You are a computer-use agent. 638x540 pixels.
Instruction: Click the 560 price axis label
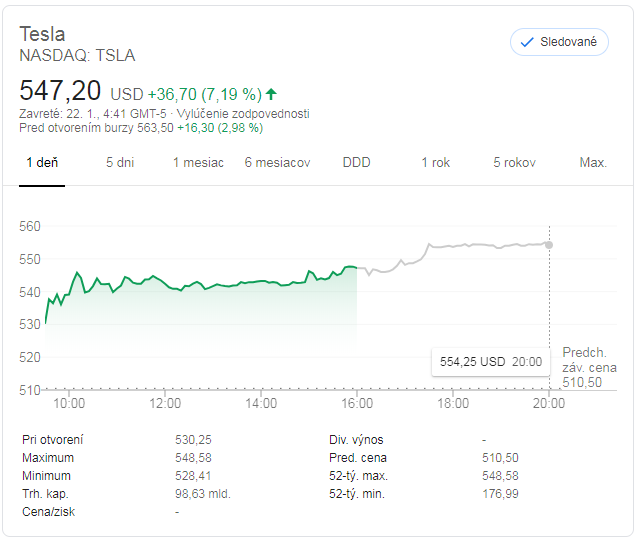(x=30, y=226)
